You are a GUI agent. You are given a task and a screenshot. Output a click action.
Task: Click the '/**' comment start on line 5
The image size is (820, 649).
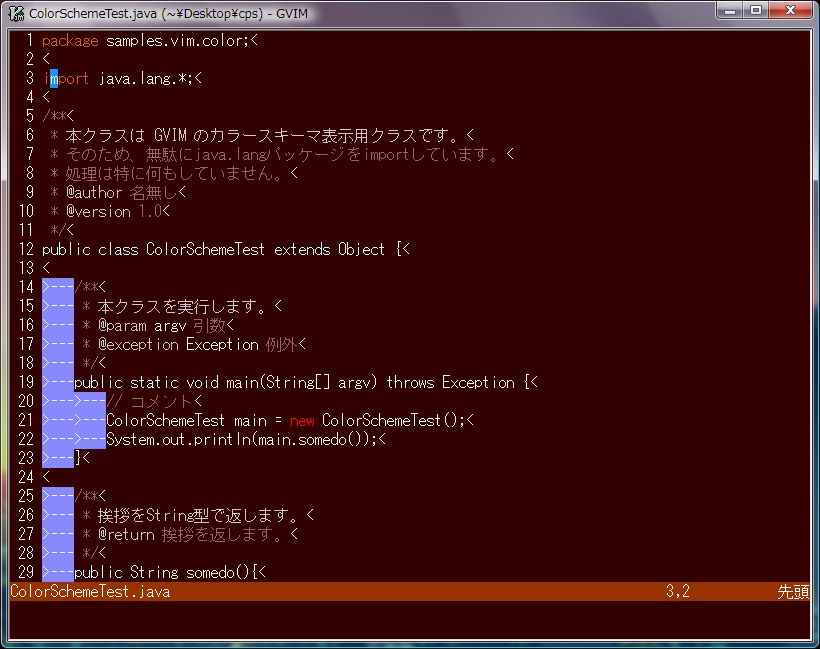tap(54, 116)
